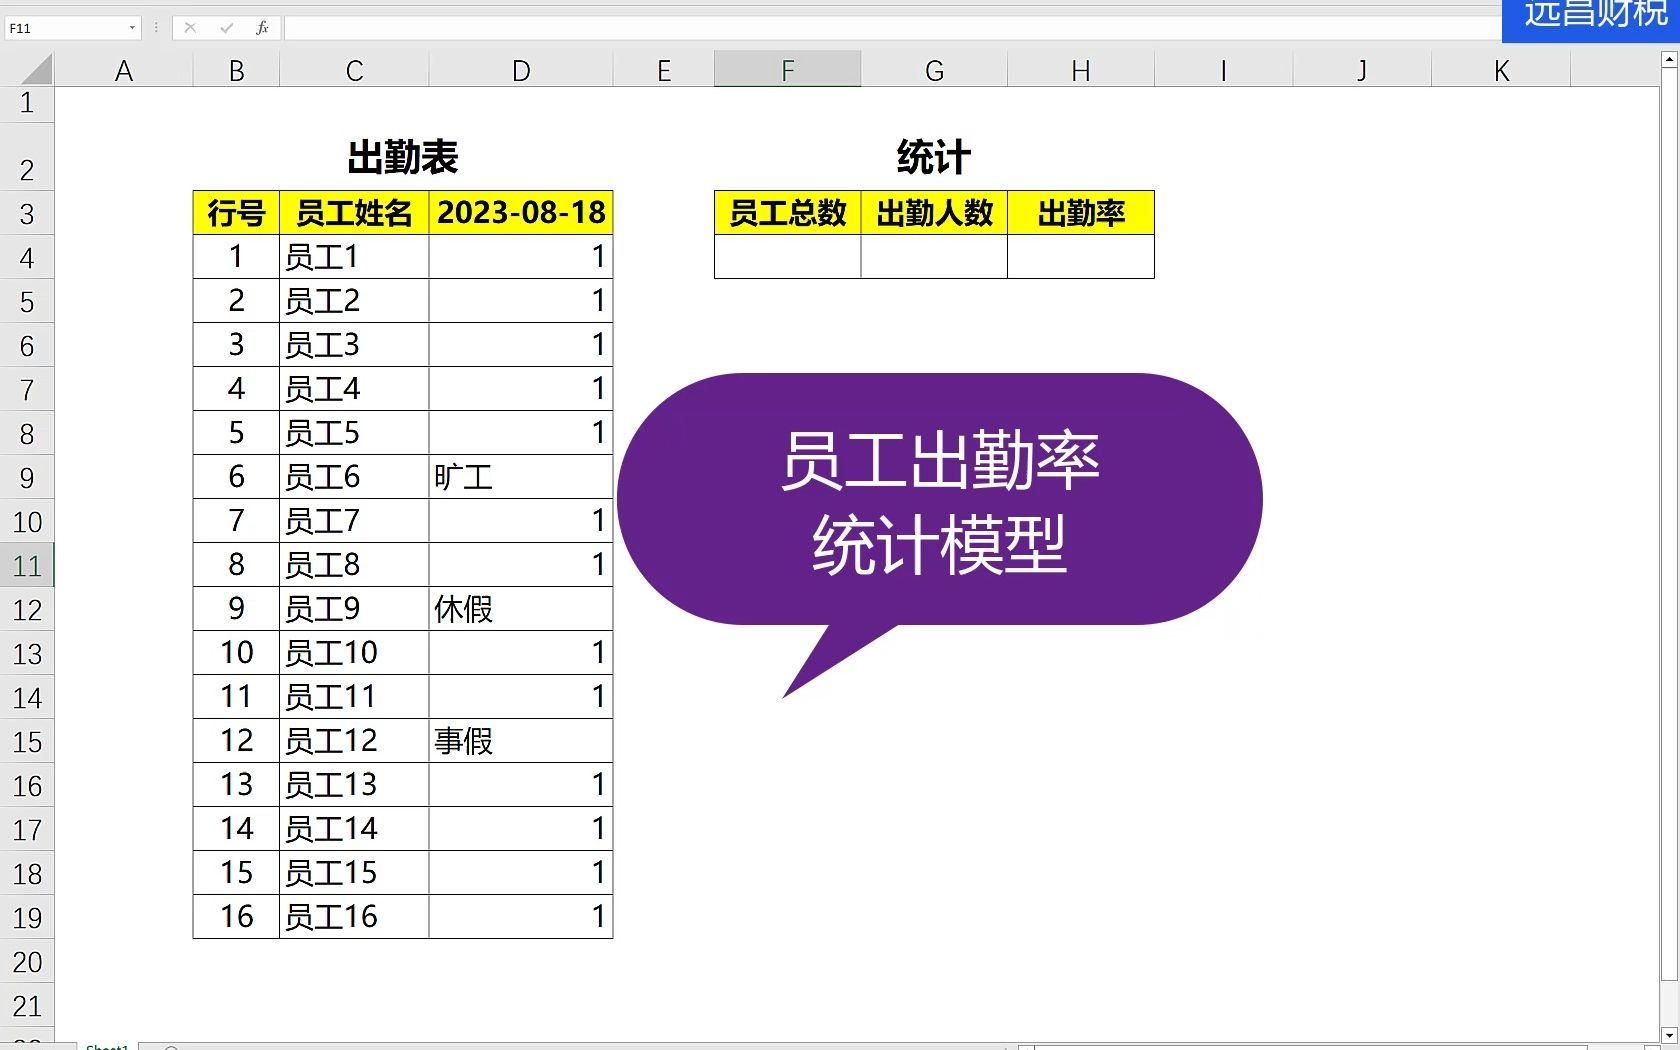Select column D header
Viewport: 1680px width, 1050px height.
click(x=521, y=70)
